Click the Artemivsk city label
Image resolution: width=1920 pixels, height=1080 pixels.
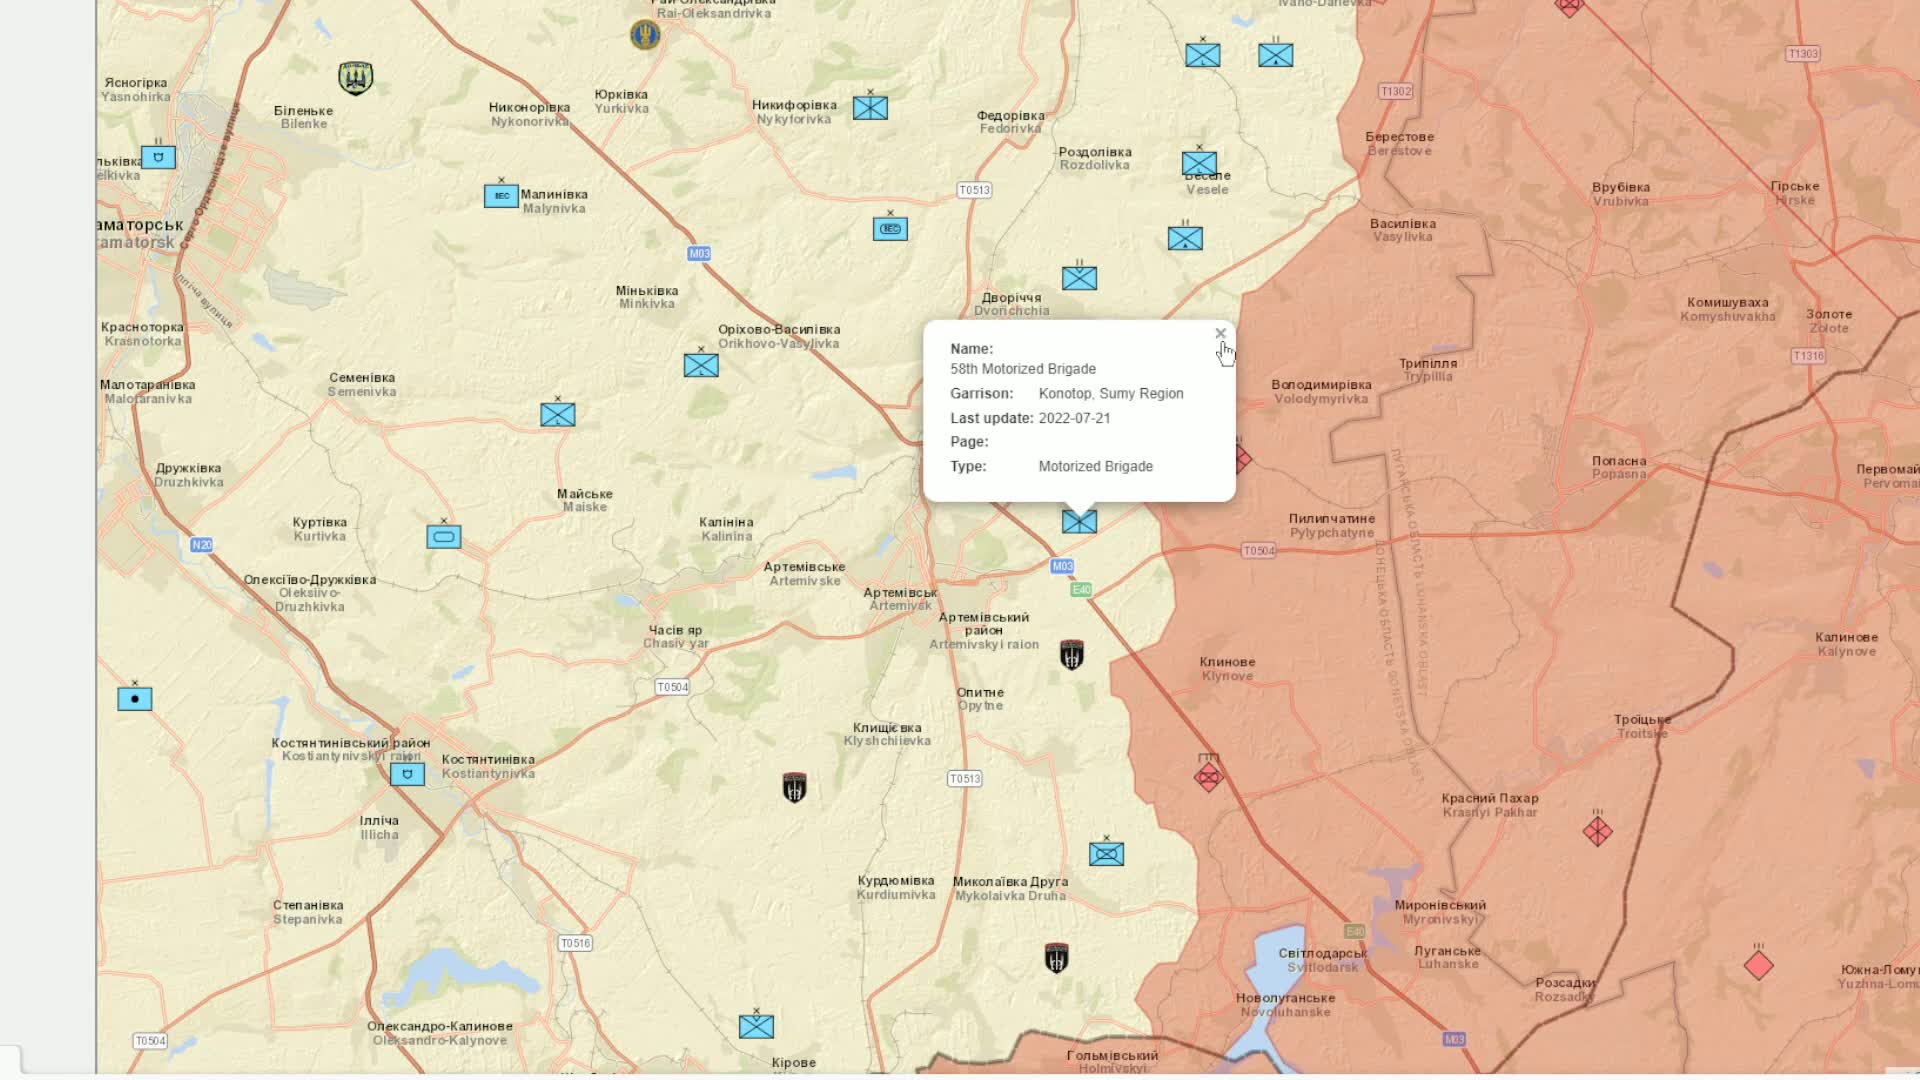900,598
